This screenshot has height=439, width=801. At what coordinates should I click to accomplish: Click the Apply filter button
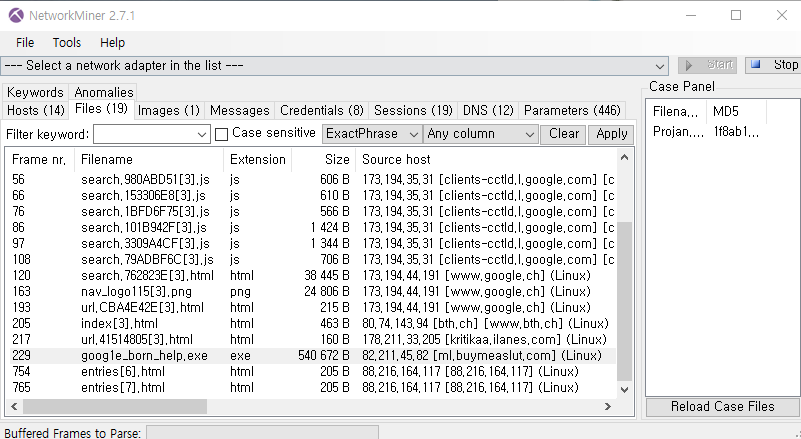[611, 134]
